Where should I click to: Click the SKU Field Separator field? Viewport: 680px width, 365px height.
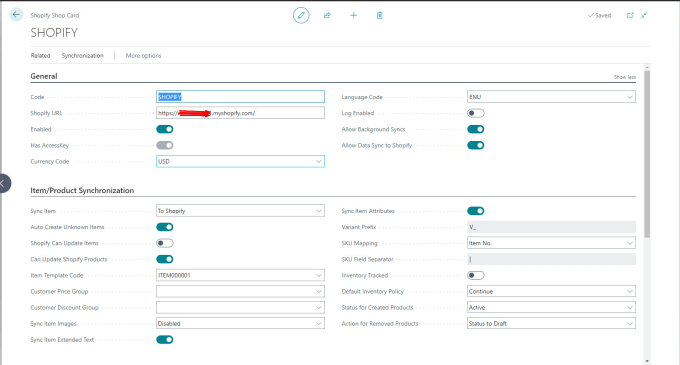tap(551, 259)
